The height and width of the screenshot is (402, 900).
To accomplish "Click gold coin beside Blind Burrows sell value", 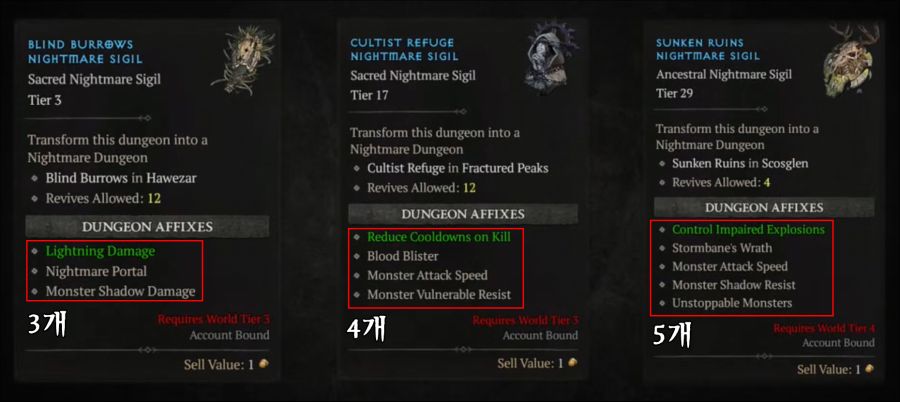I will 263,364.
